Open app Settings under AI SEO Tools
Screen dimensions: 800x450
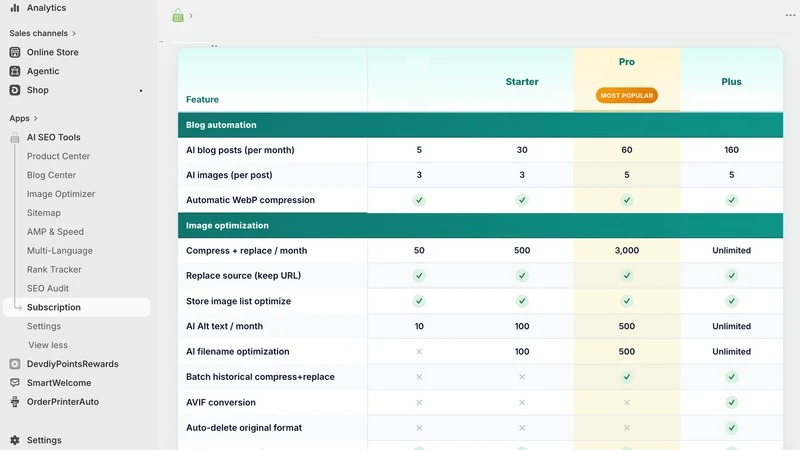click(x=43, y=326)
